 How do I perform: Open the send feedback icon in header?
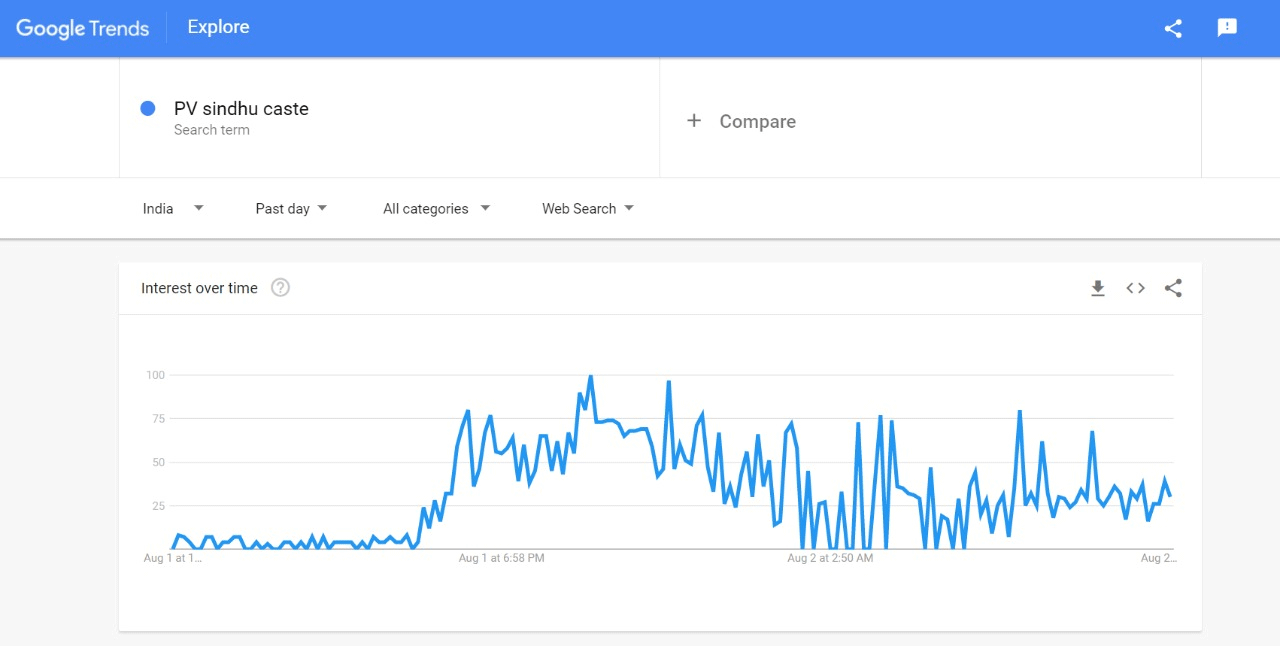click(x=1227, y=28)
